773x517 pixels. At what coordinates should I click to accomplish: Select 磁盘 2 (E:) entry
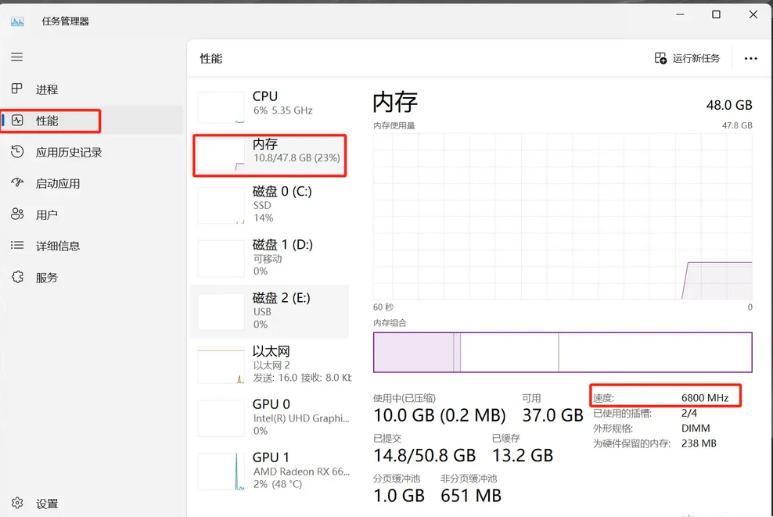pyautogui.click(x=270, y=311)
